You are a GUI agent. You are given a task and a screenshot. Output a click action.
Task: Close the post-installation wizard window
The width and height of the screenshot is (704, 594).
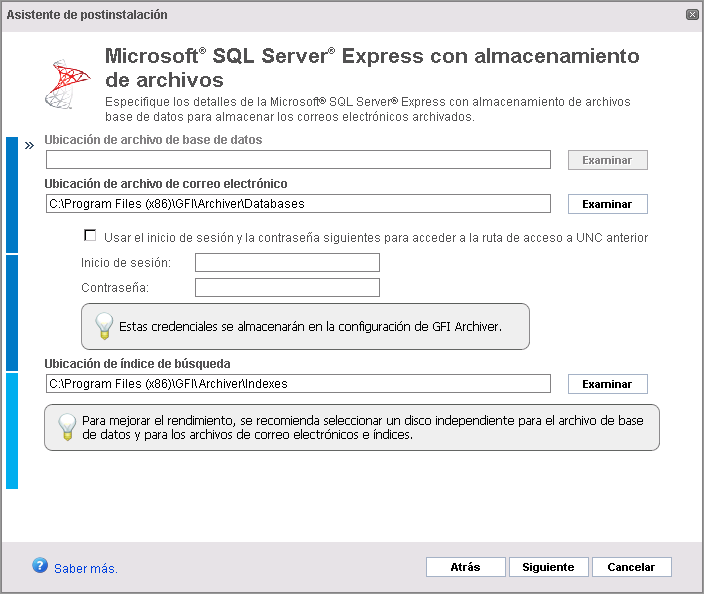click(692, 14)
